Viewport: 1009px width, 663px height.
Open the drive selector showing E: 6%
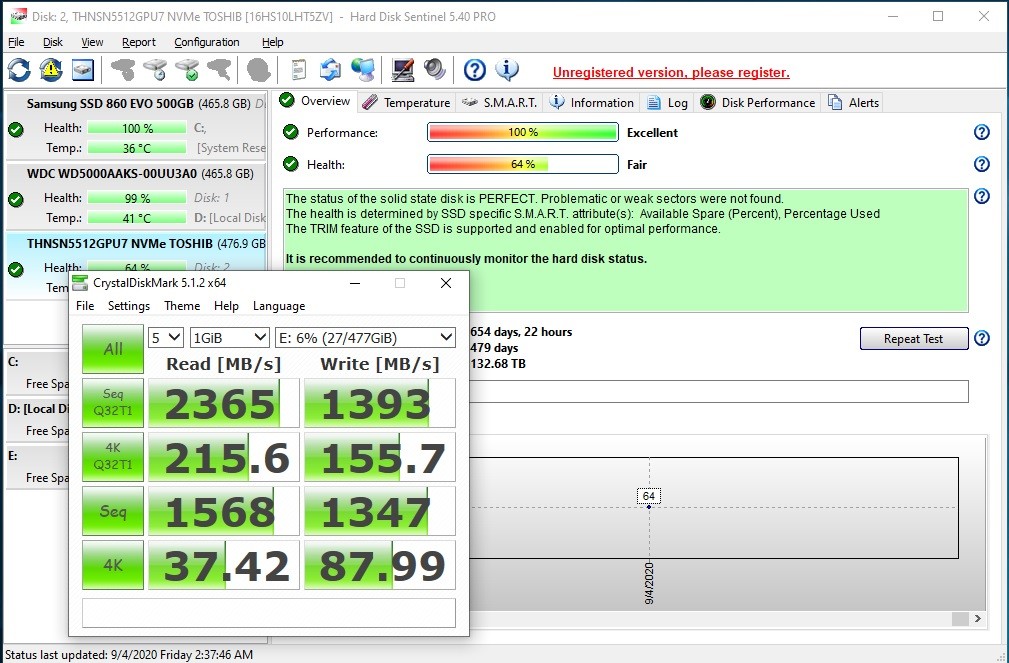click(x=364, y=338)
